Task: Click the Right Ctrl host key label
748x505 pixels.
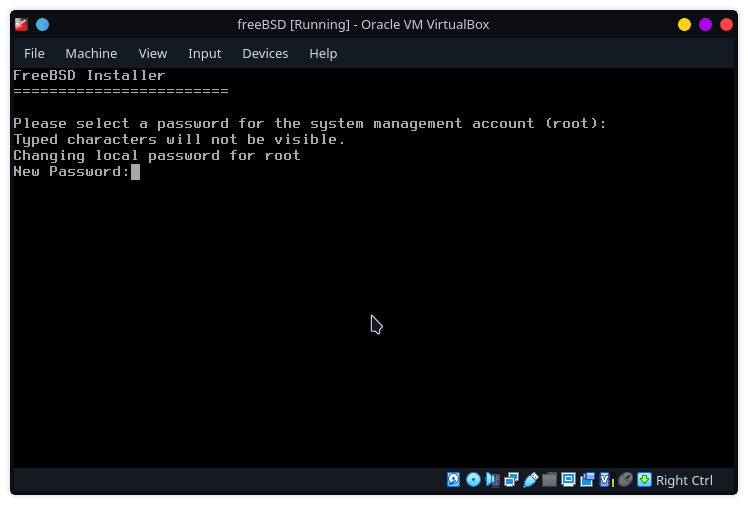Action: [x=684, y=480]
